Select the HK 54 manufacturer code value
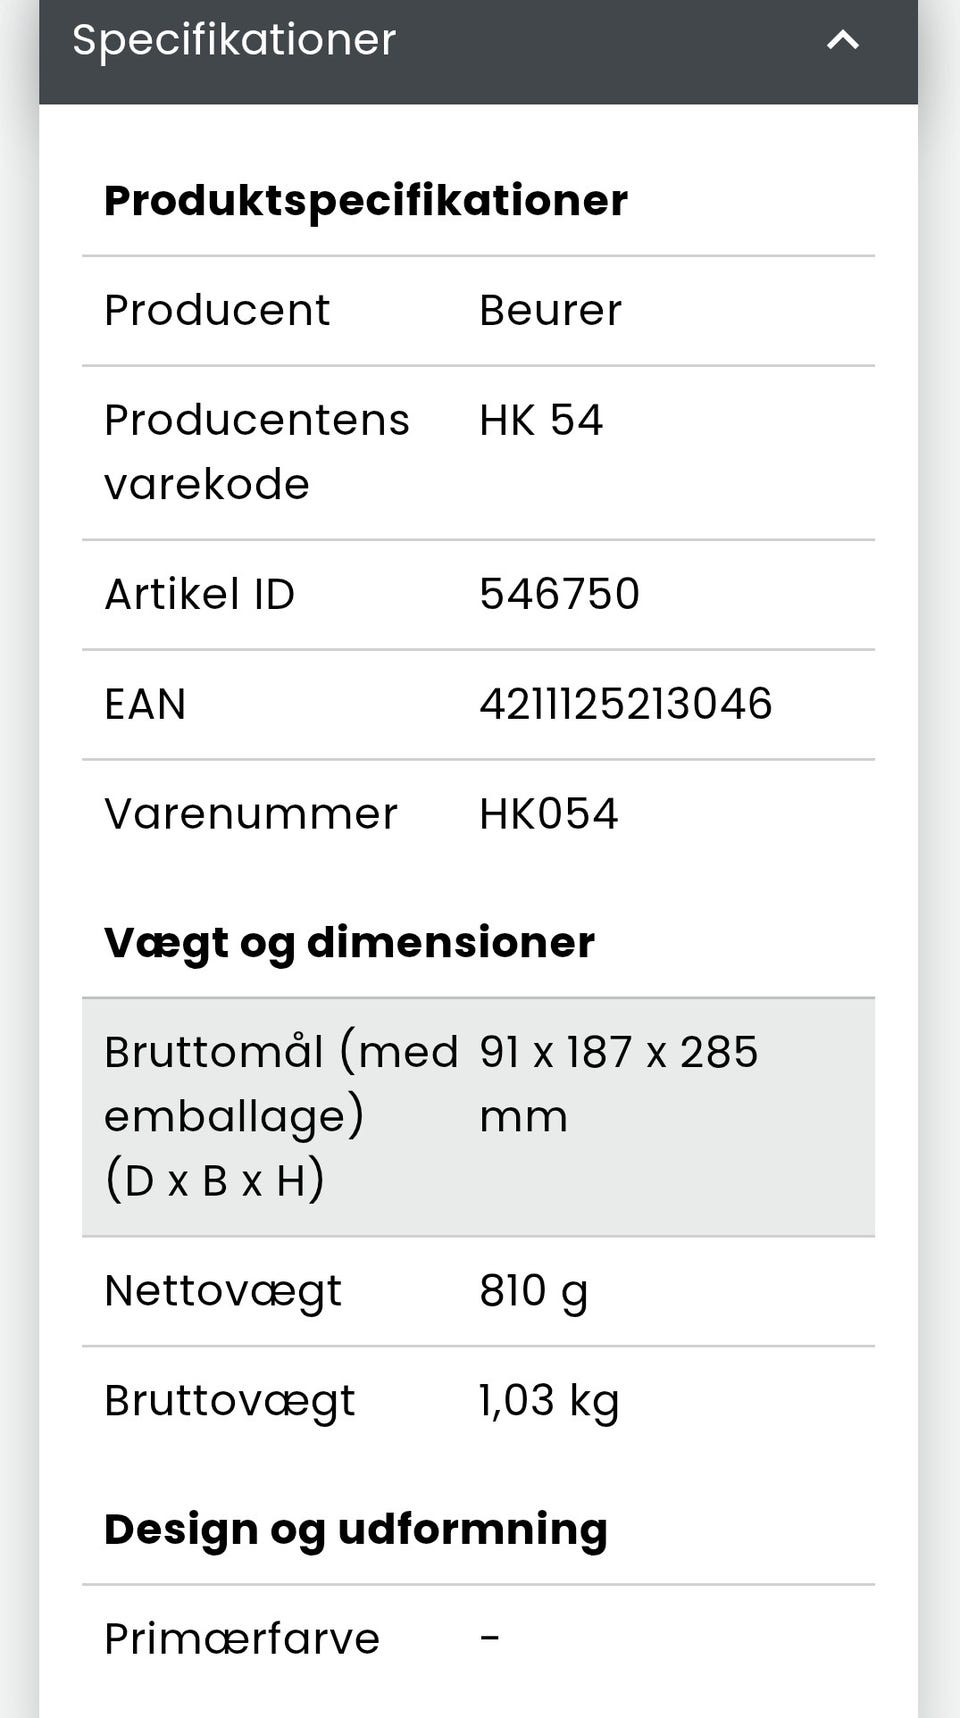The width and height of the screenshot is (960, 1718). [541, 420]
